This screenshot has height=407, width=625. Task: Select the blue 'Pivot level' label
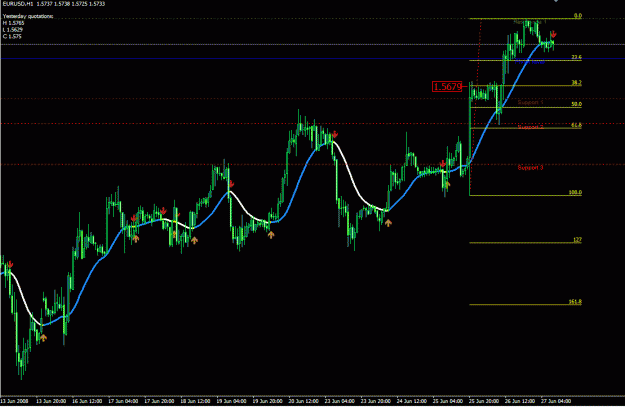pyautogui.click(x=530, y=62)
